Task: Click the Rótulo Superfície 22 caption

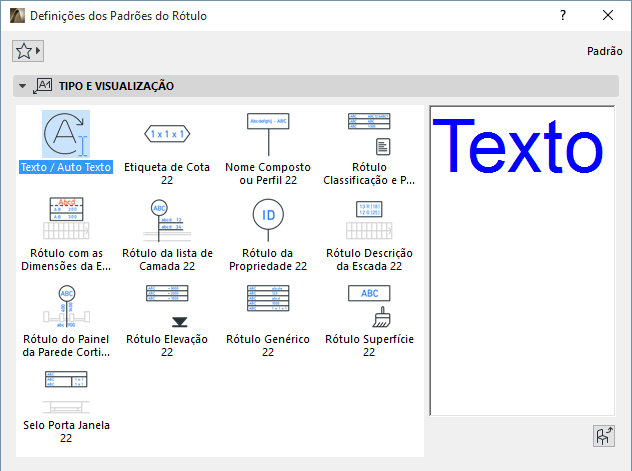Action: point(369,345)
